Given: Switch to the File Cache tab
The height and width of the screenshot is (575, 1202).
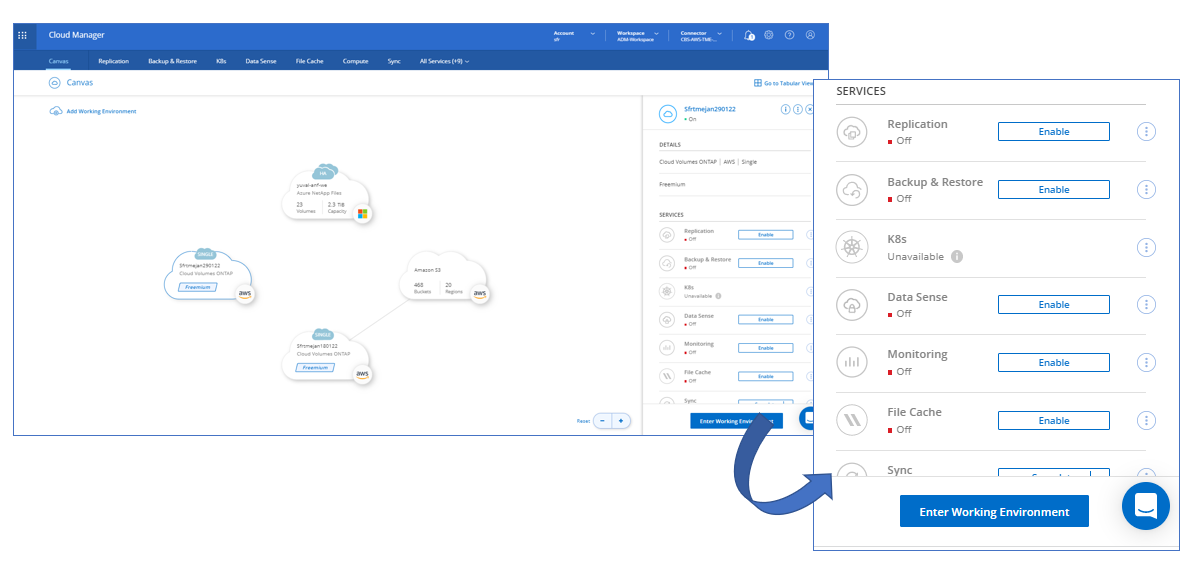Looking at the screenshot, I should (x=310, y=61).
